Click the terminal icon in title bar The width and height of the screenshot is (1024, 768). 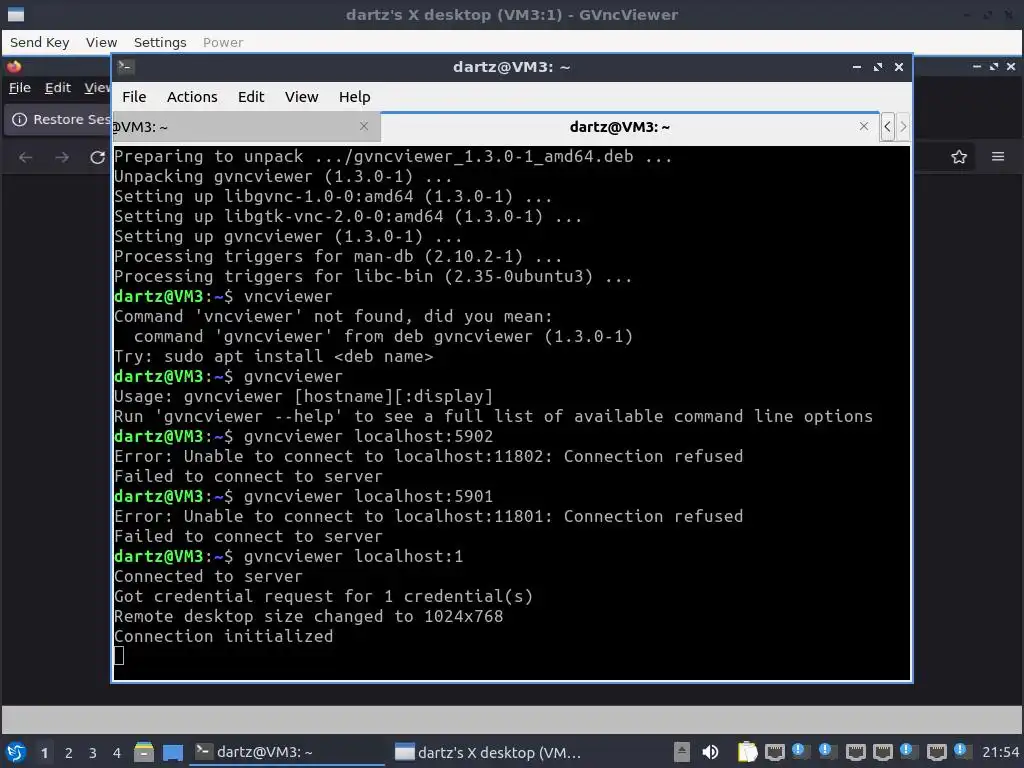pos(125,67)
